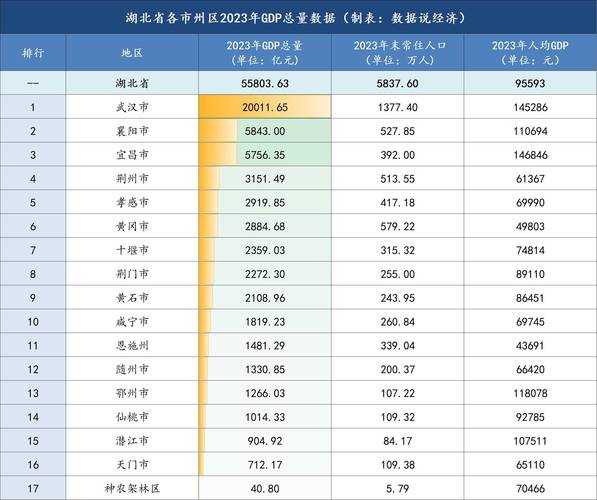This screenshot has width=597, height=500.
Task: Select the 黄冈市 cell
Action: [132, 226]
